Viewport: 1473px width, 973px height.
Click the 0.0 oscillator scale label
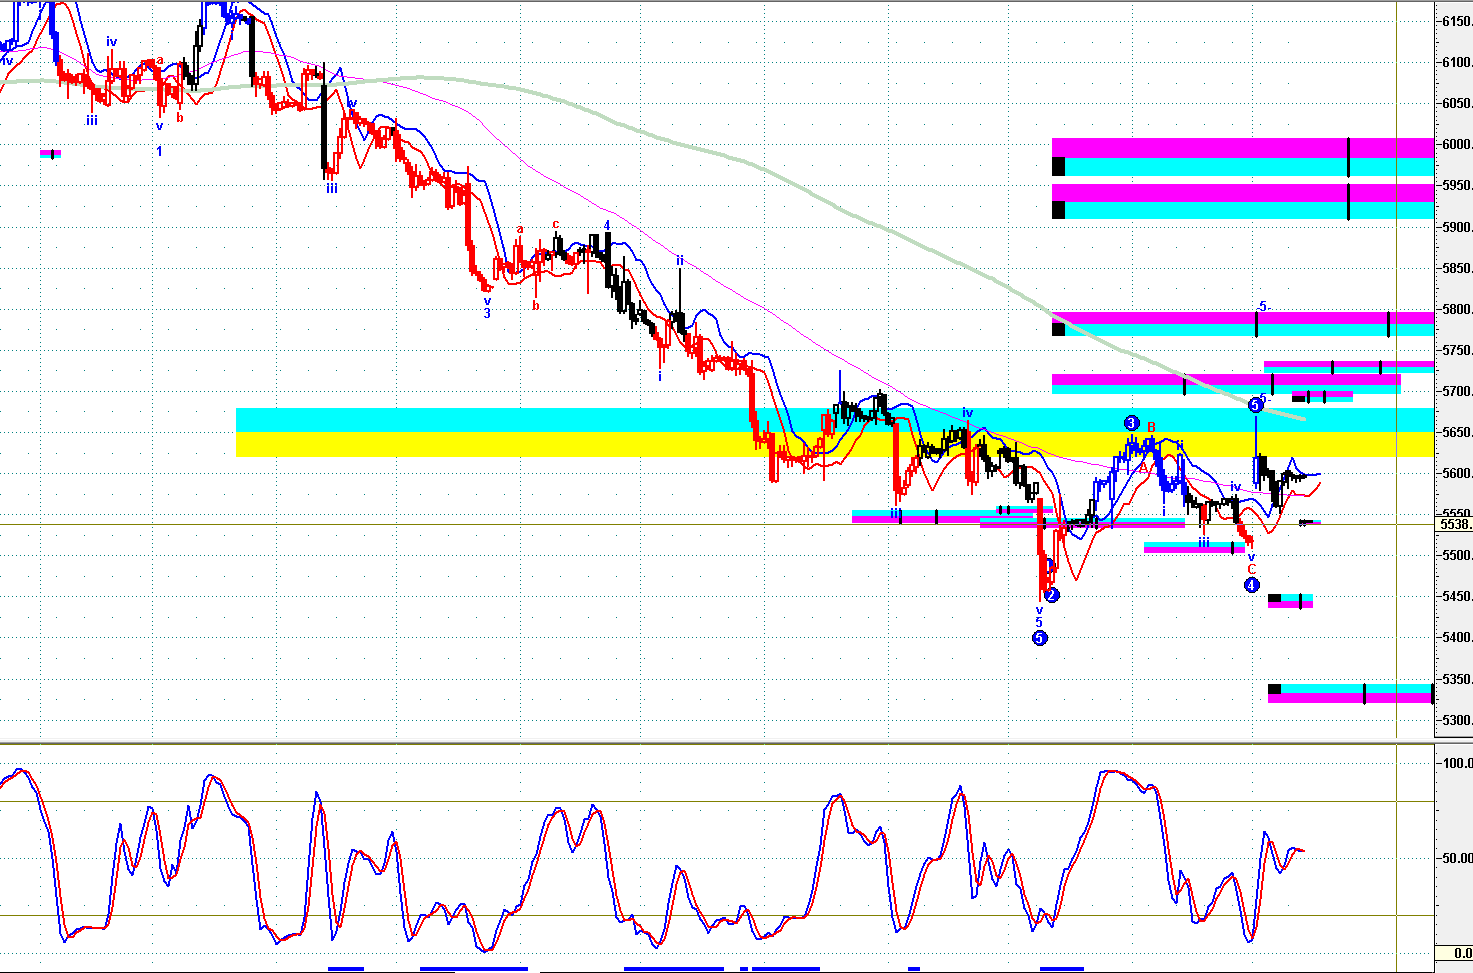click(1463, 954)
